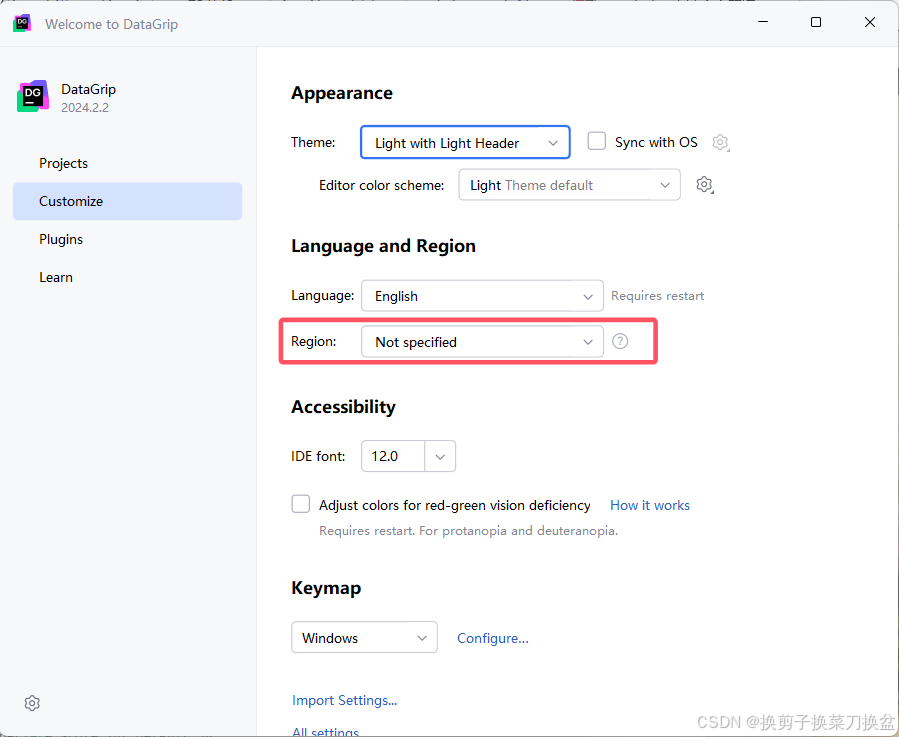Go to the Projects section
This screenshot has height=737, width=899.
[127, 163]
